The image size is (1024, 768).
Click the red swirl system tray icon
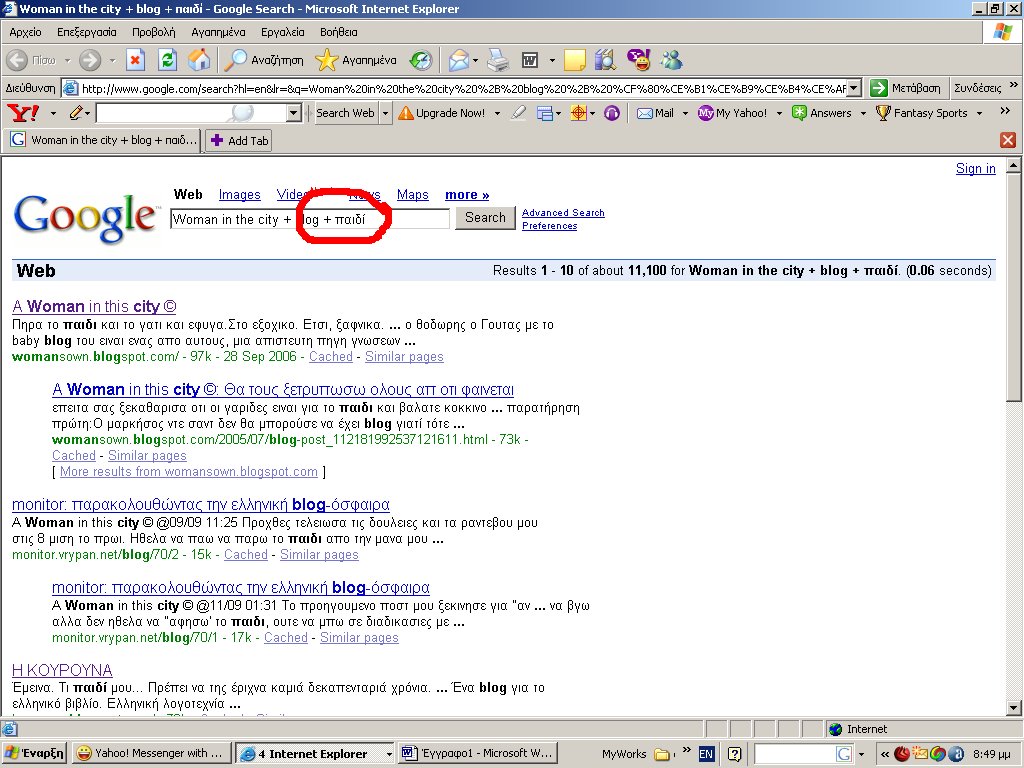[902, 754]
